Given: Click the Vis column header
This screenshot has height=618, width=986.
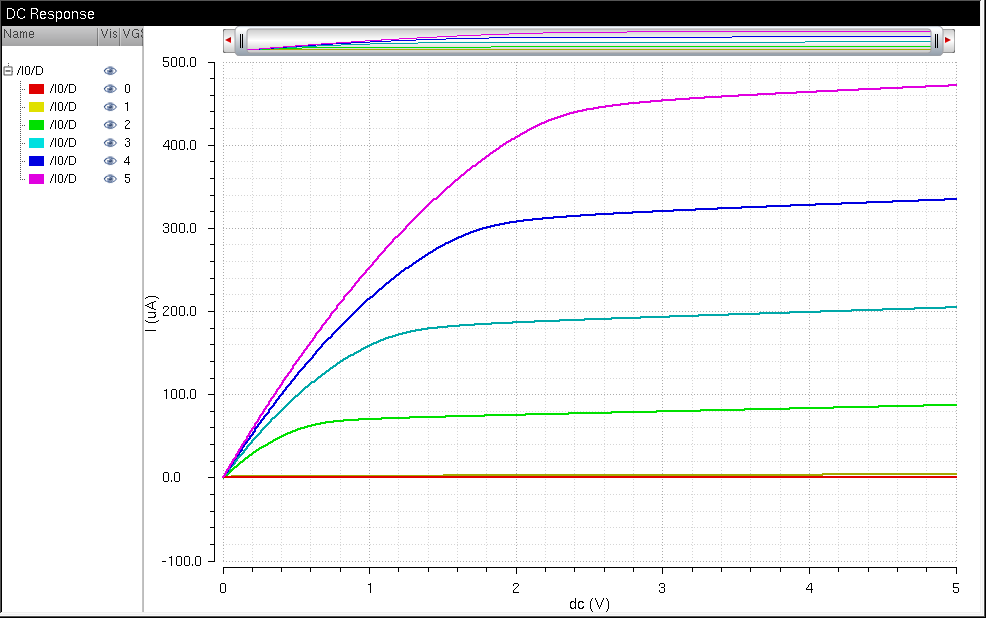Looking at the screenshot, I should click(109, 34).
